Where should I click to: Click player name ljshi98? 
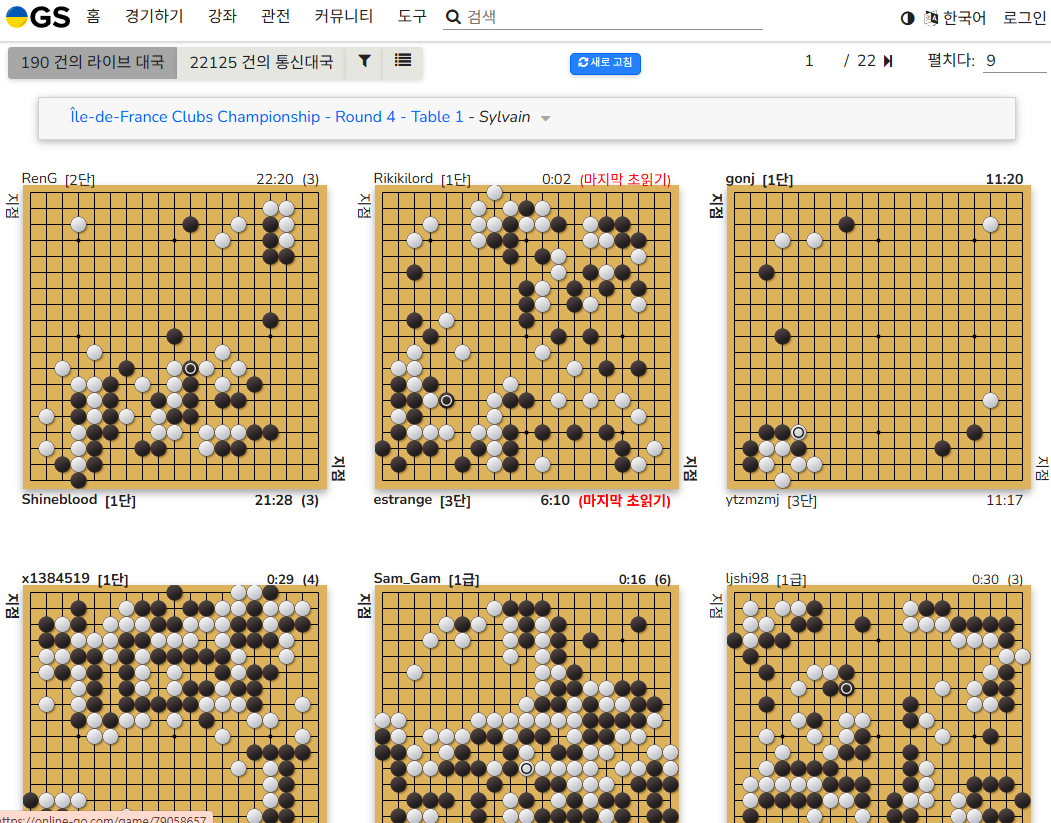tap(747, 578)
